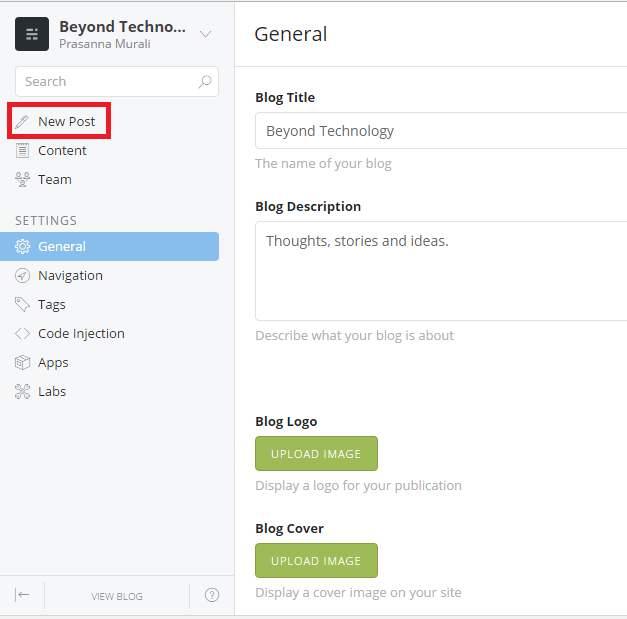This screenshot has width=627, height=619.
Task: Click the Labs experiment icon
Action: pos(22,392)
